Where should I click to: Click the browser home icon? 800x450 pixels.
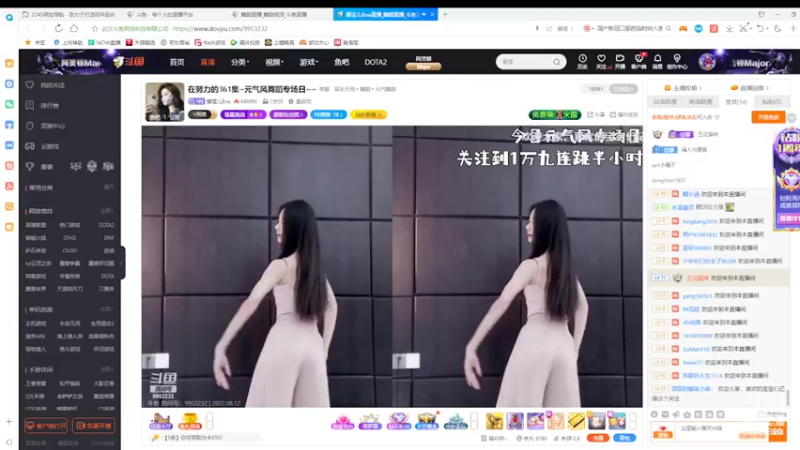pos(74,29)
